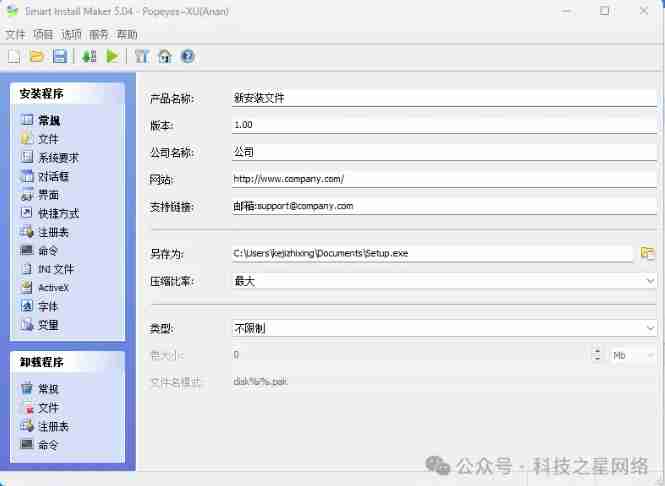Expand the 压缩比率 dropdown
The image size is (665, 486).
(650, 281)
